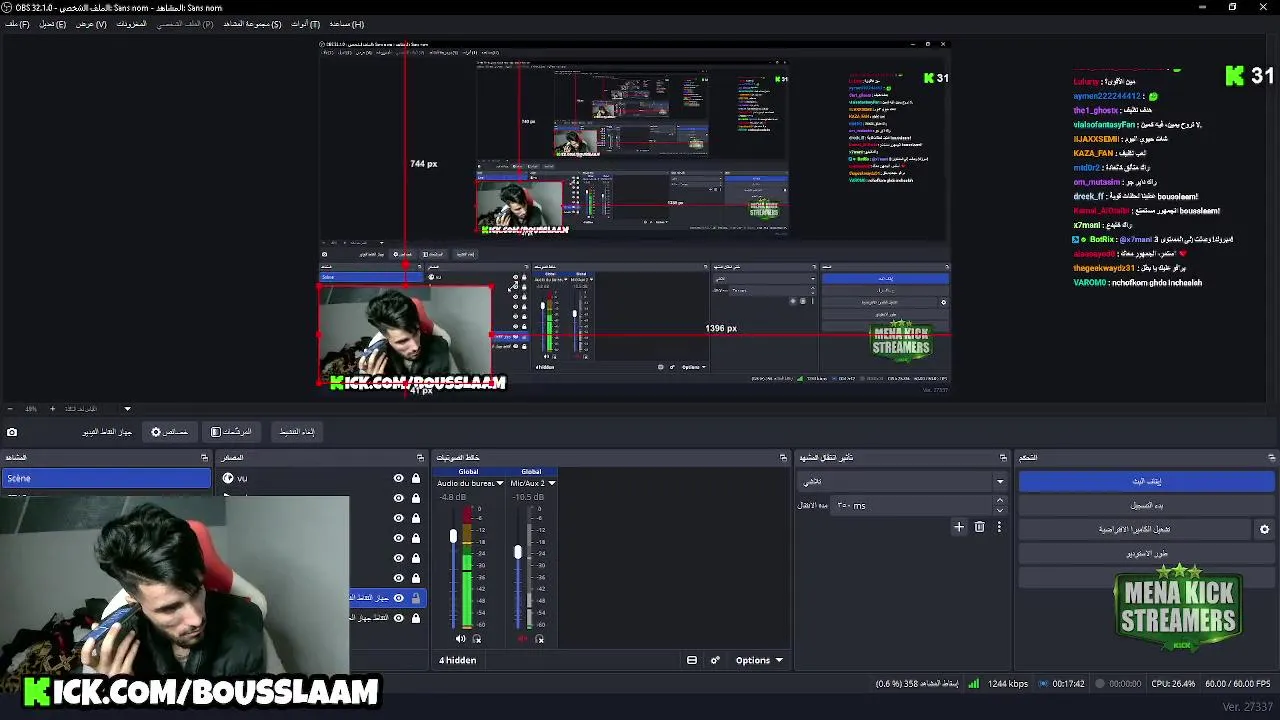Screen dimensions: 1280x720
Task: Open the View (عرض) menu
Action: [x=91, y=24]
